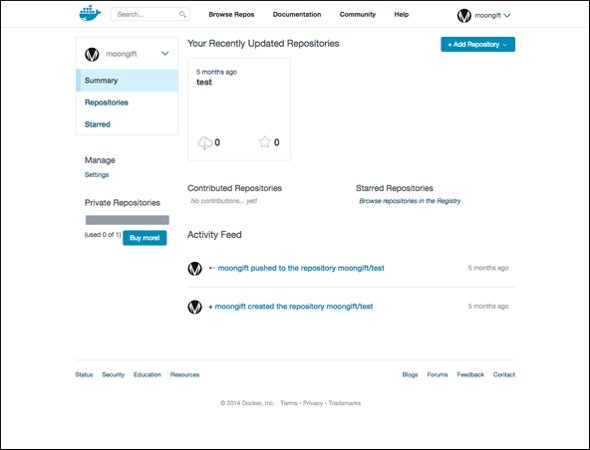Open the Repositories sidebar tab

point(106,102)
